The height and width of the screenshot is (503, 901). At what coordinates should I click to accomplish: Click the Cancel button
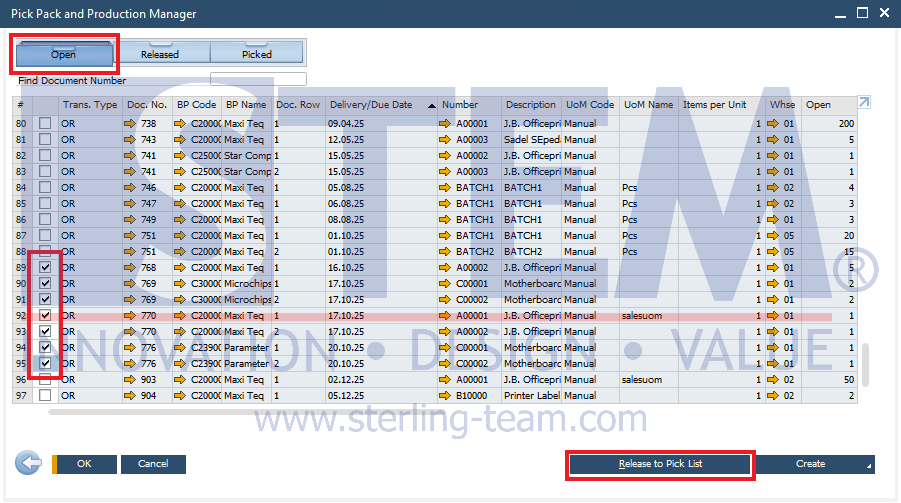(x=153, y=464)
